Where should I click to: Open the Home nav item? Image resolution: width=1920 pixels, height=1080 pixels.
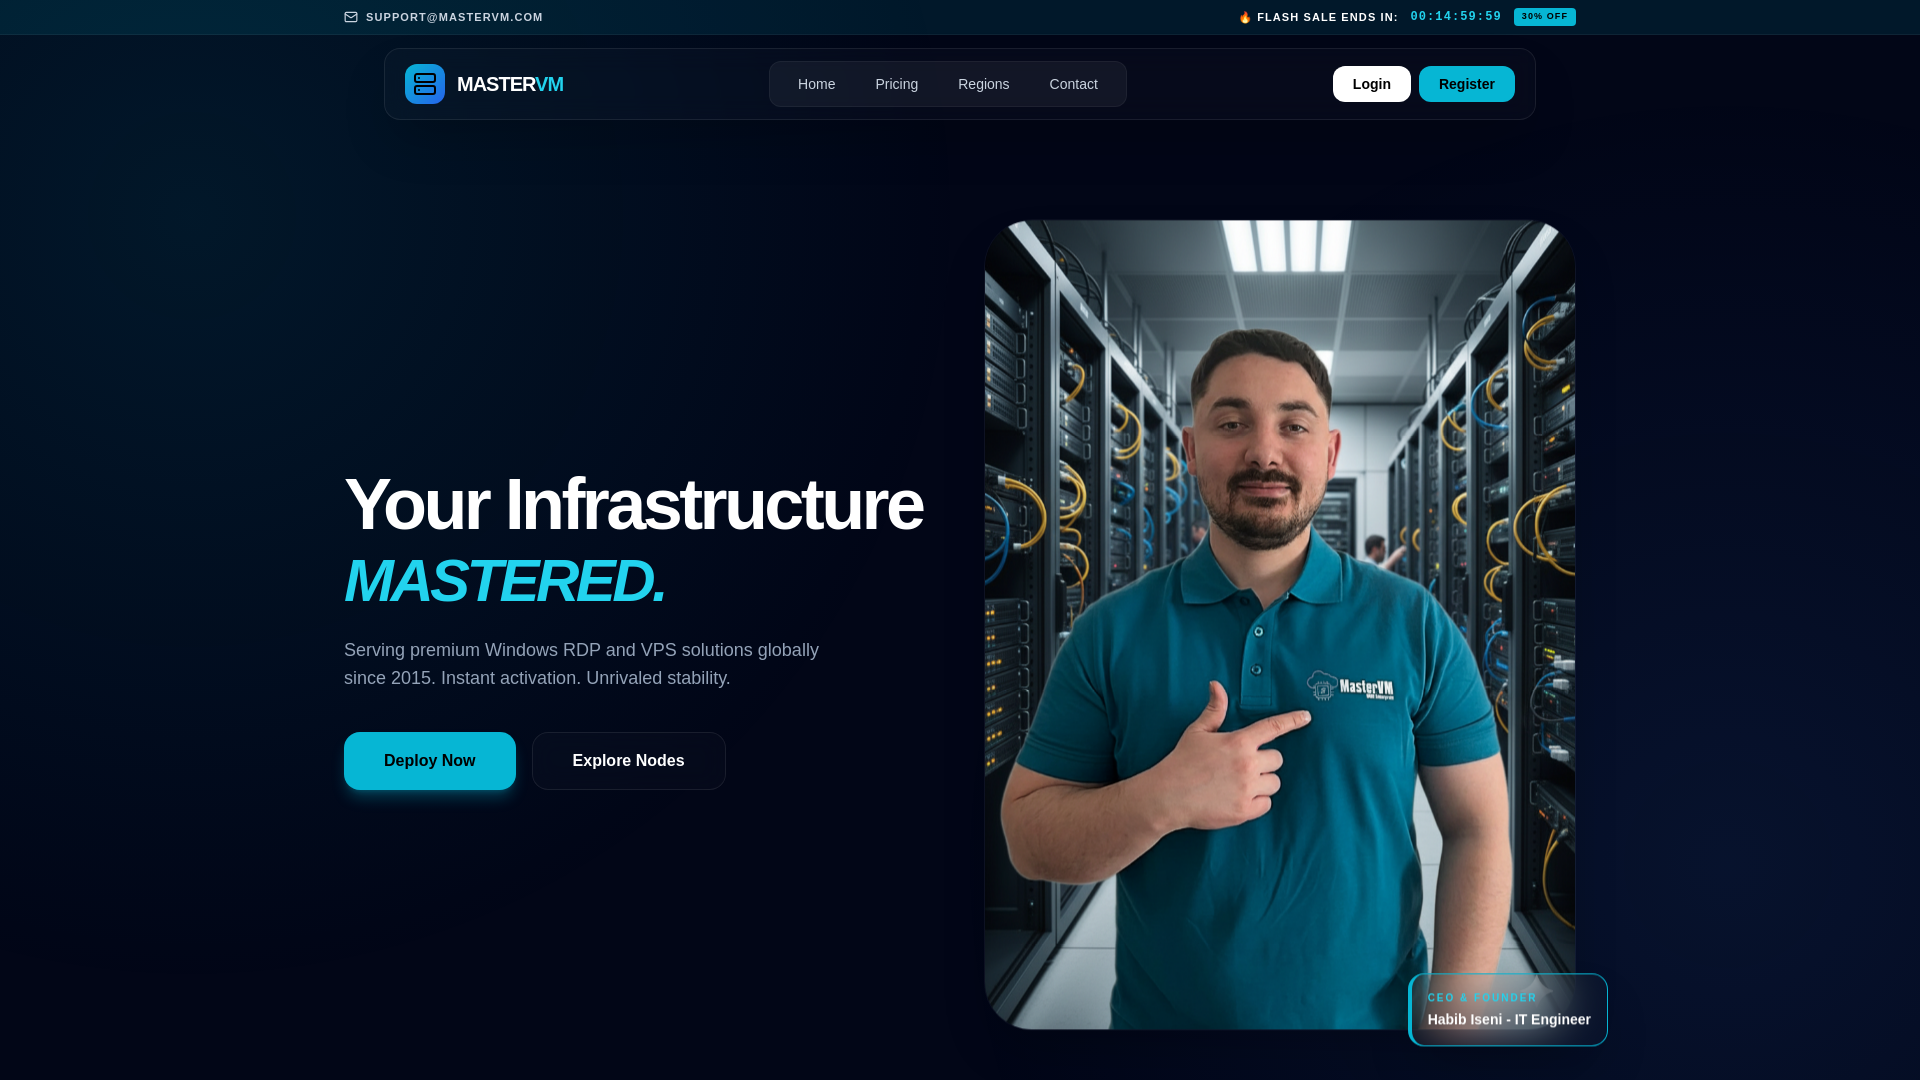click(x=816, y=84)
